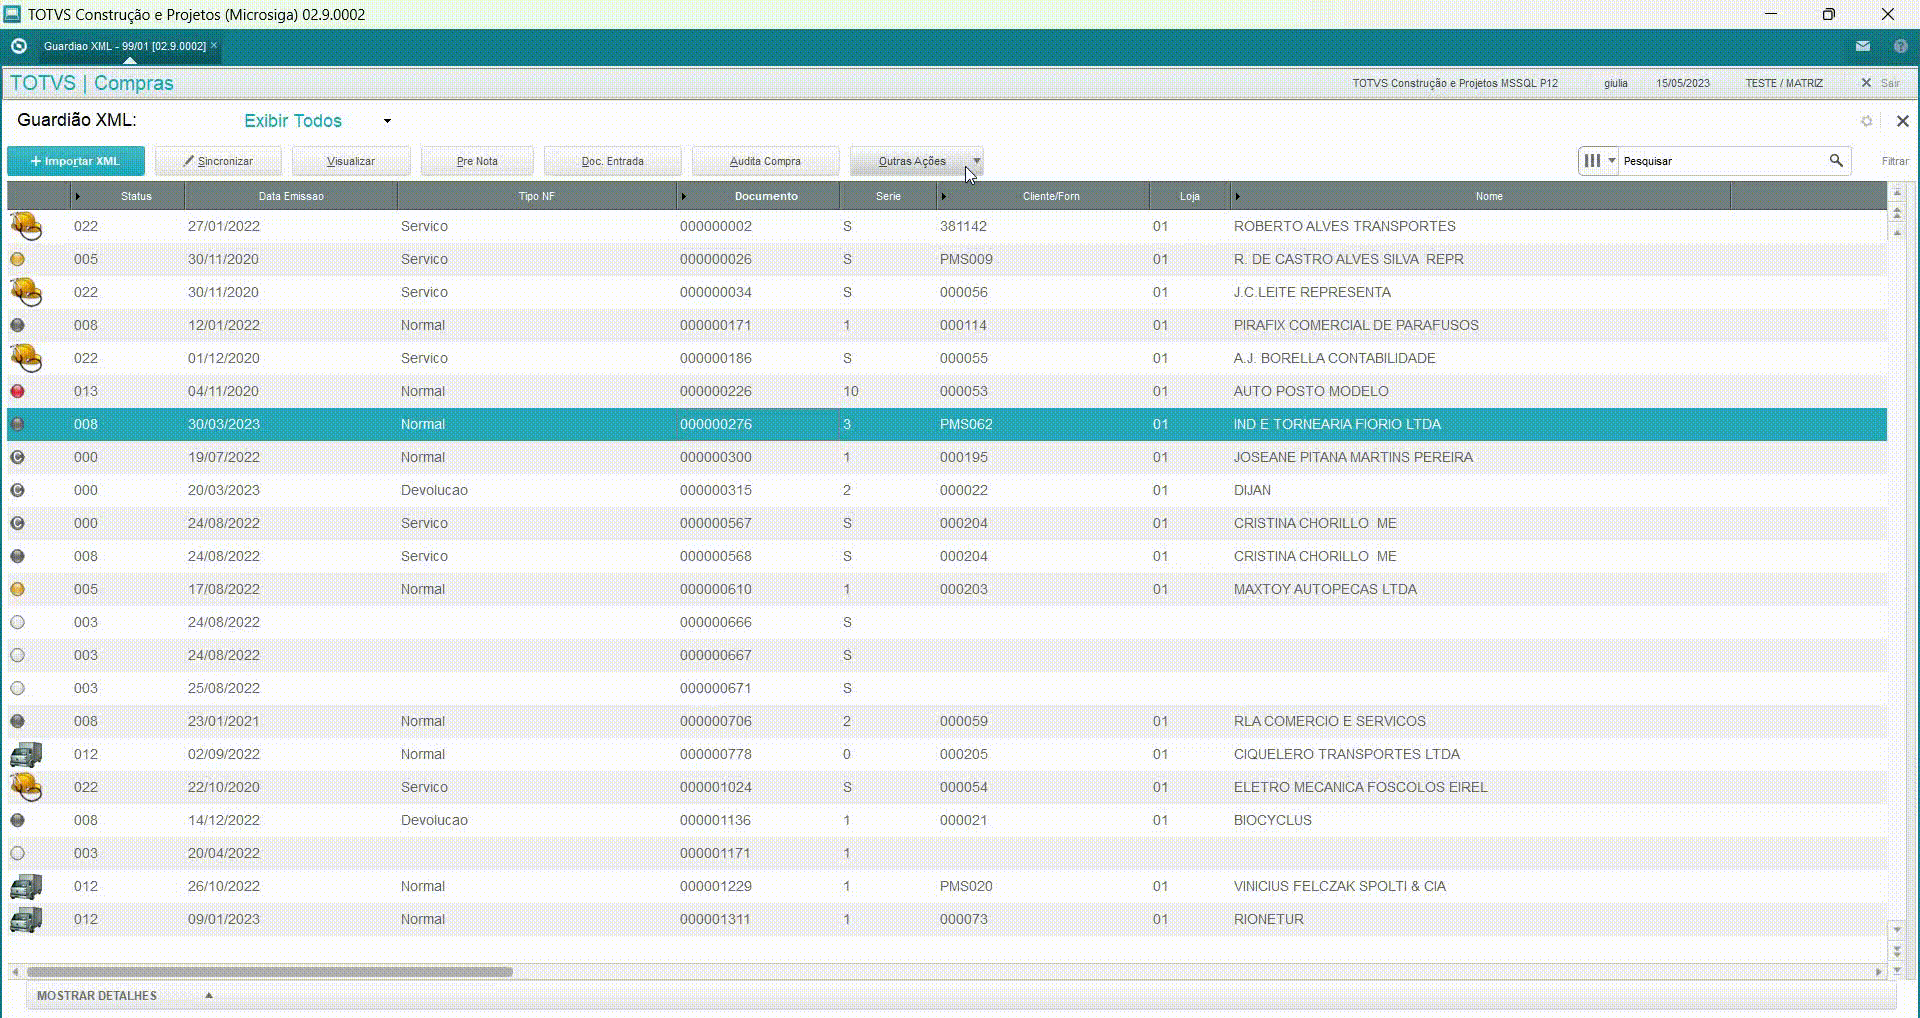The height and width of the screenshot is (1018, 1920).
Task: Click the vertical scrollbar top arrow
Action: click(1897, 192)
